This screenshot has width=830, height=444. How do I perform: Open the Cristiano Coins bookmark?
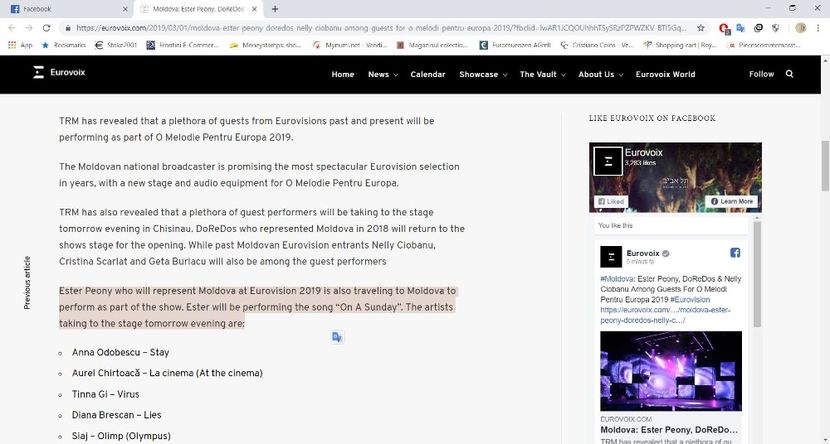point(596,45)
